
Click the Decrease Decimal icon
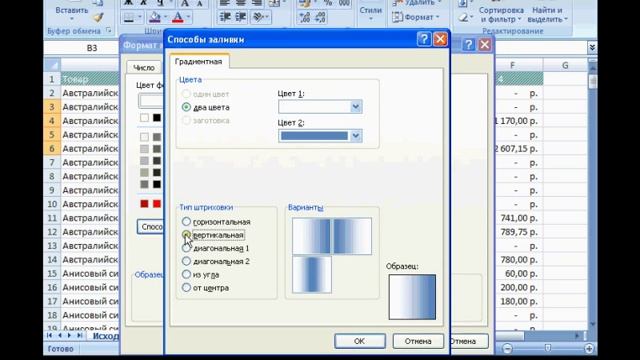tap(320, 17)
